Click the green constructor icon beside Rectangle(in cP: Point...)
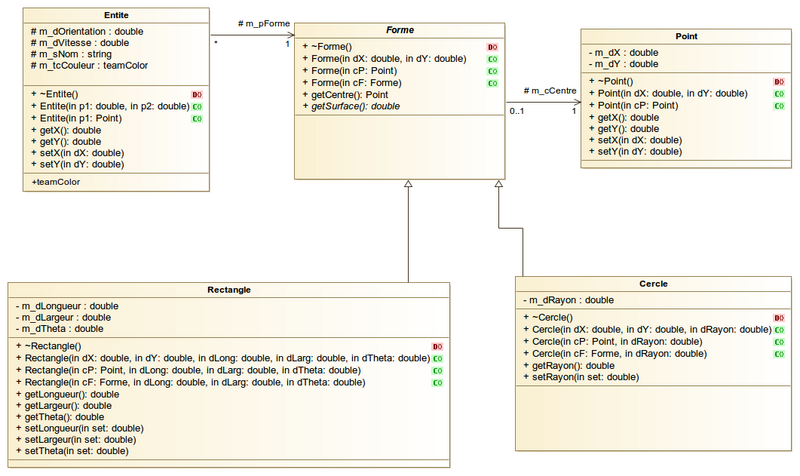 click(x=437, y=370)
